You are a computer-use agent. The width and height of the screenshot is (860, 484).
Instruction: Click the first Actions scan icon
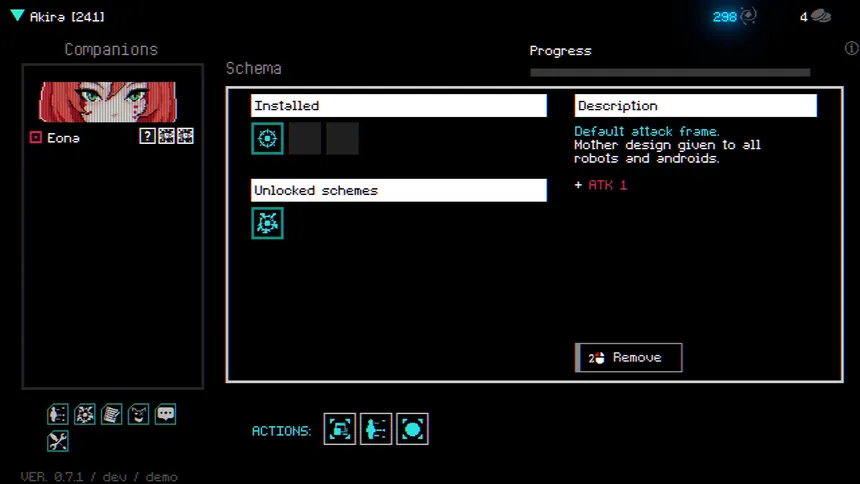(340, 429)
